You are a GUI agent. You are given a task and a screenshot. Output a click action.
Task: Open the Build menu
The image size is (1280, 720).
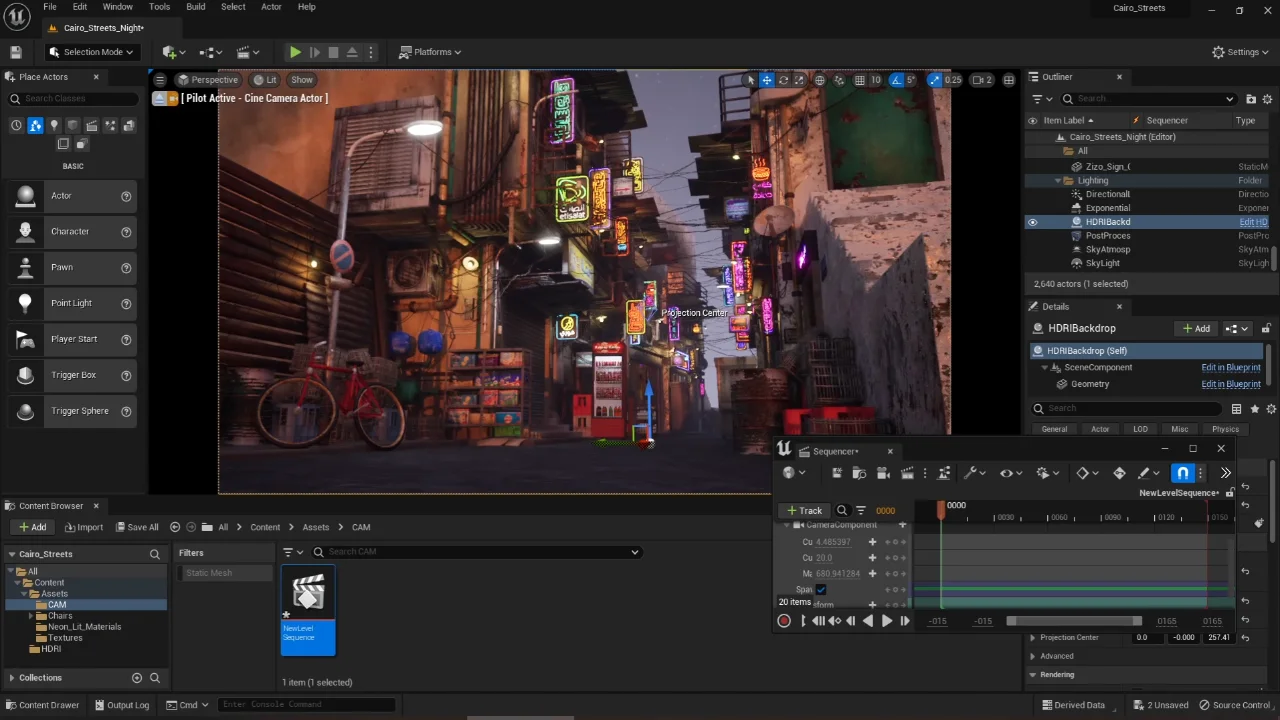(195, 7)
